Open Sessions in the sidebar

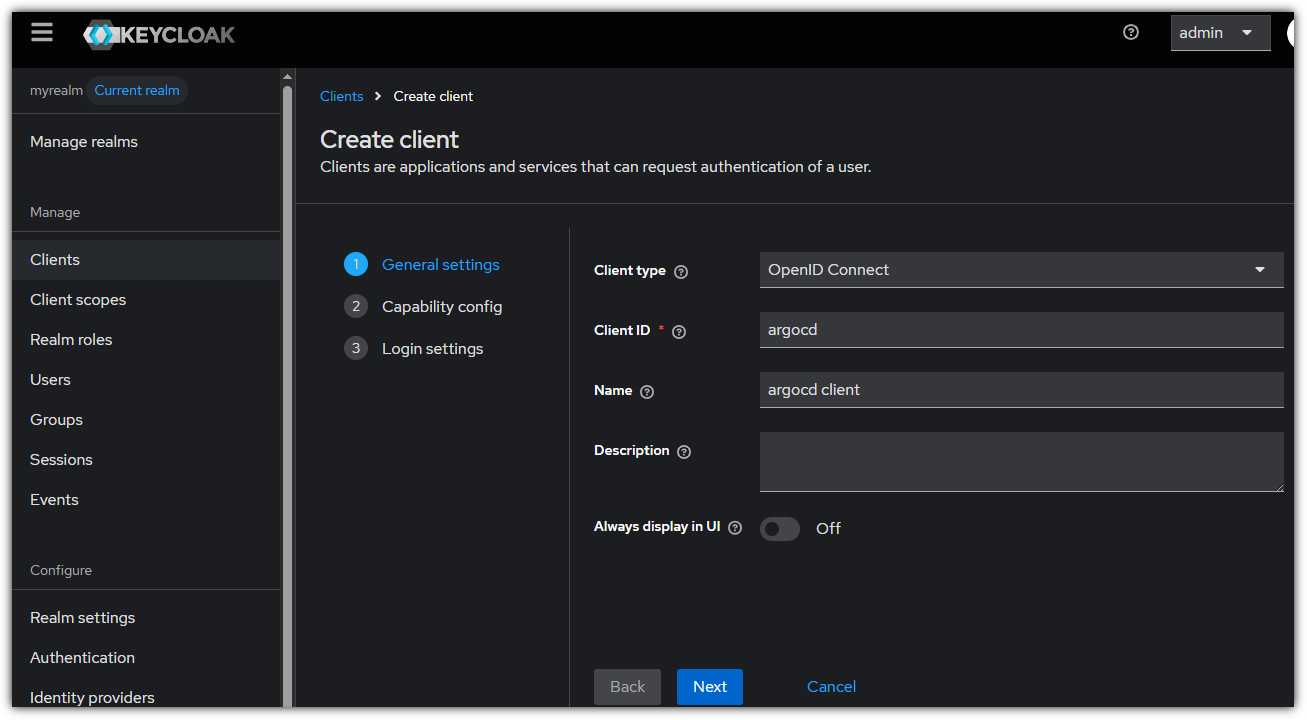[x=146, y=460]
